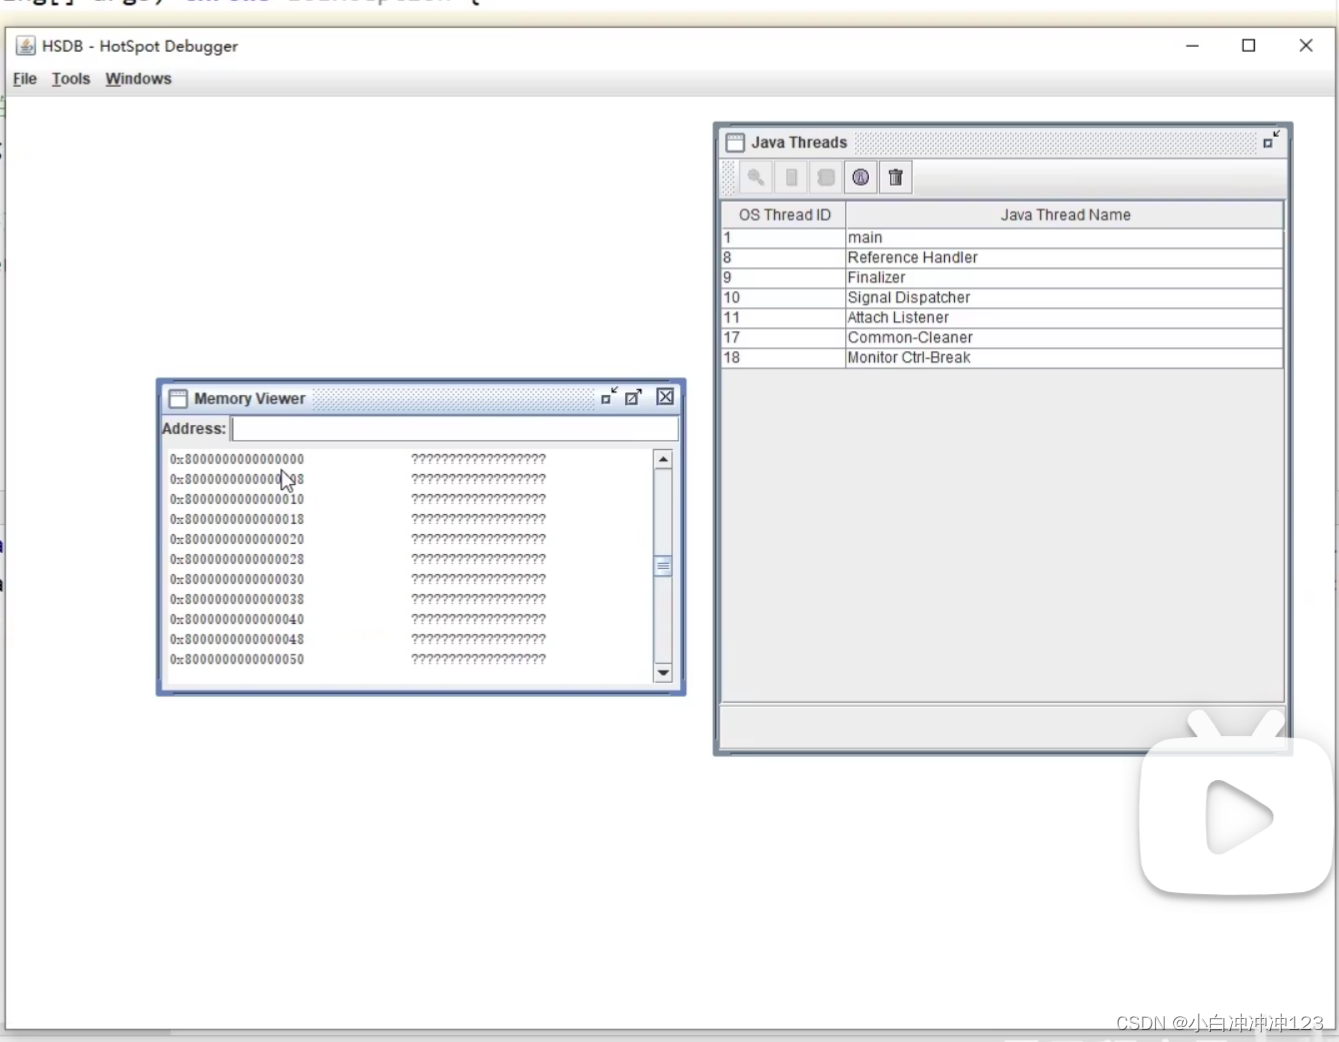The width and height of the screenshot is (1339, 1042).
Task: Select the Reference Handler thread
Action: [x=1002, y=258]
